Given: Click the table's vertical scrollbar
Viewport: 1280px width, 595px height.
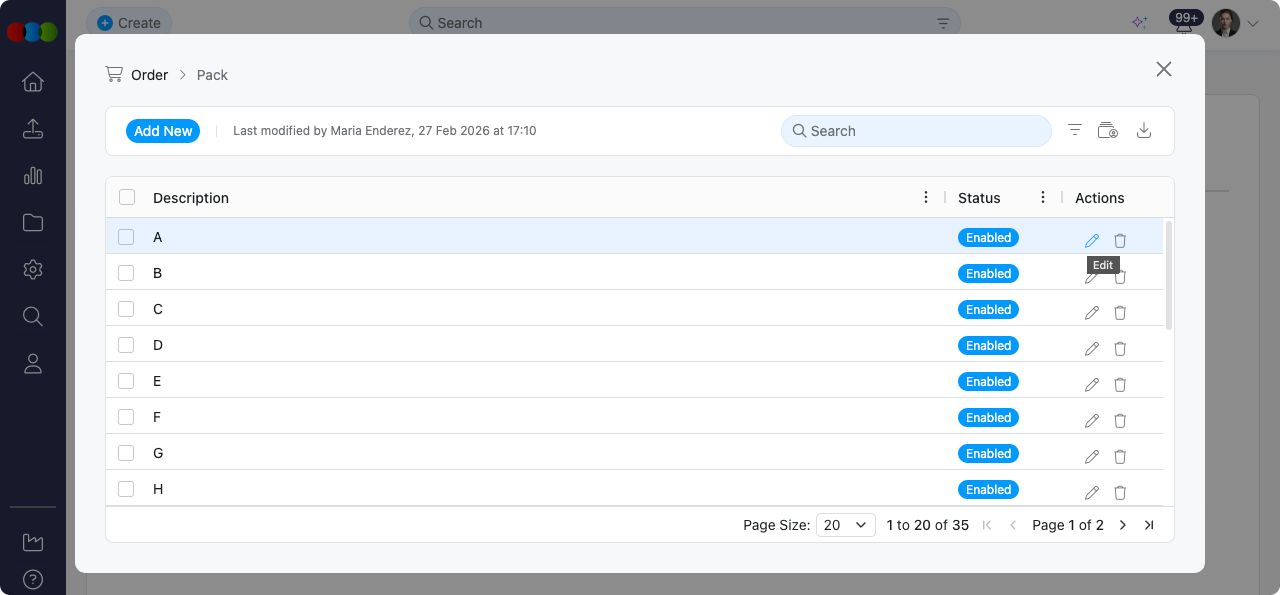Looking at the screenshot, I should click(1169, 275).
